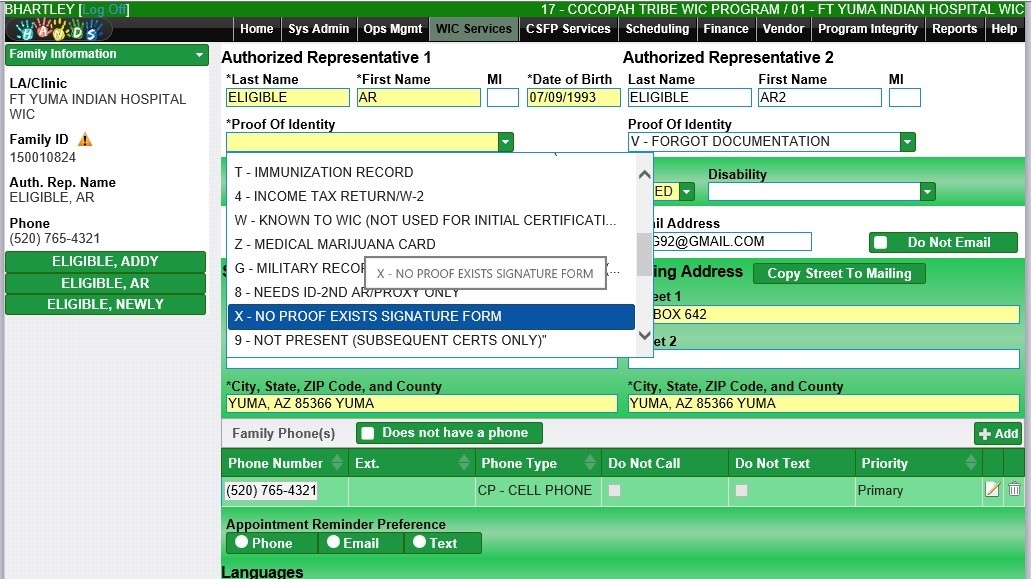Click the Proof Of Identity list scrollbar thumb
This screenshot has height=579, width=1031.
click(x=644, y=256)
